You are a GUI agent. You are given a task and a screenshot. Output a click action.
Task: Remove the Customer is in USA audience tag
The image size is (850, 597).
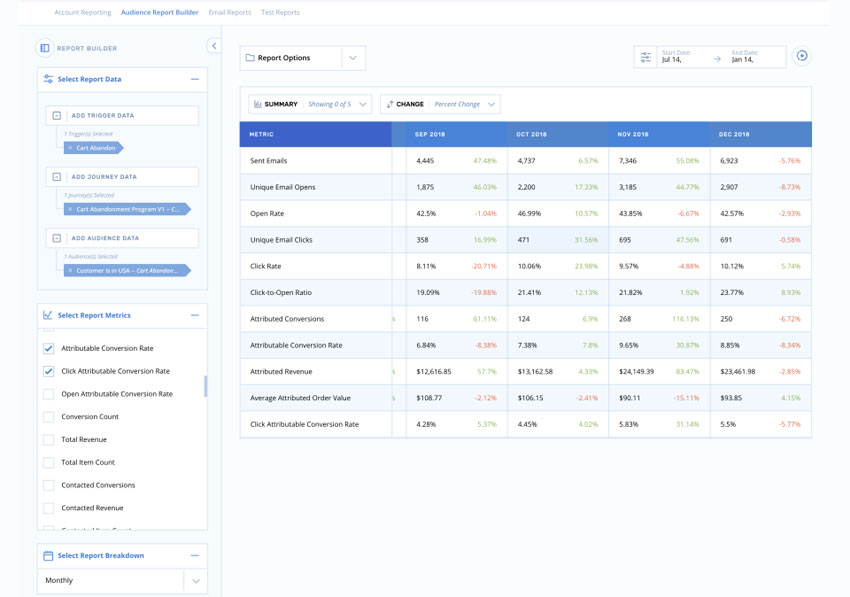[70, 271]
